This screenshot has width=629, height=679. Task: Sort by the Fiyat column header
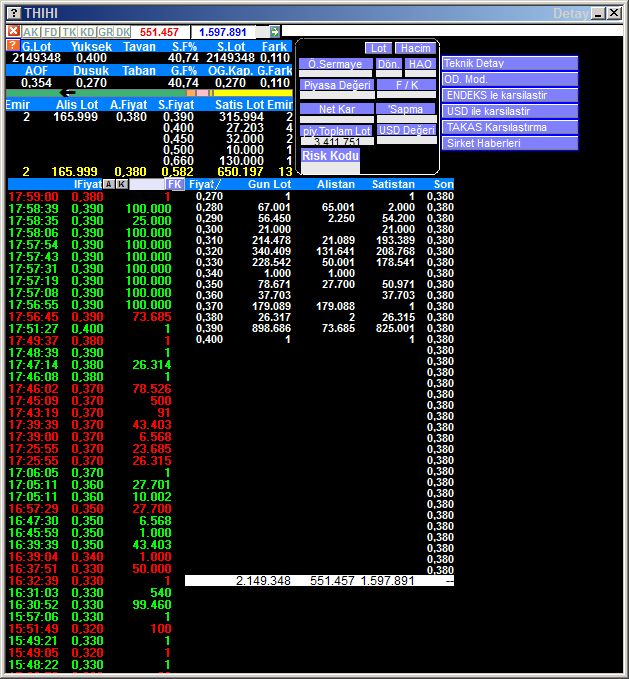[205, 184]
